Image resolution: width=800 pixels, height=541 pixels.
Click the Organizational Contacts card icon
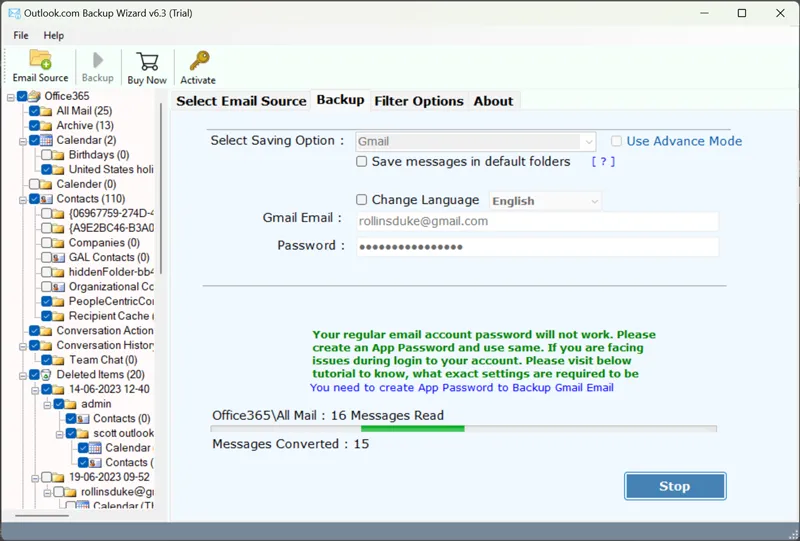[x=59, y=287]
